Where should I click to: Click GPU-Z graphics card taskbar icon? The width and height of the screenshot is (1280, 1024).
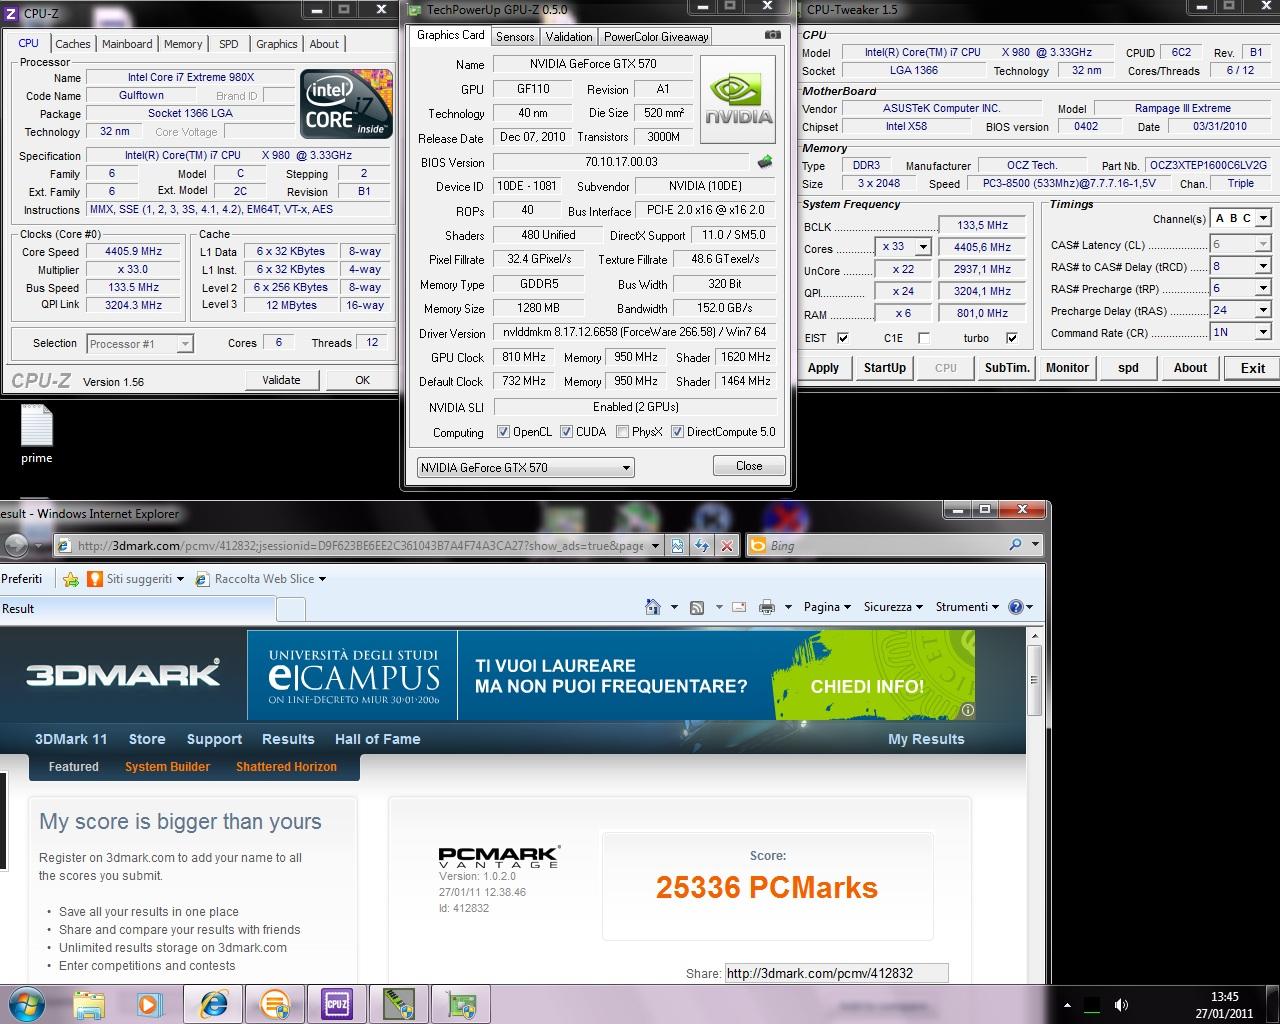point(461,1003)
